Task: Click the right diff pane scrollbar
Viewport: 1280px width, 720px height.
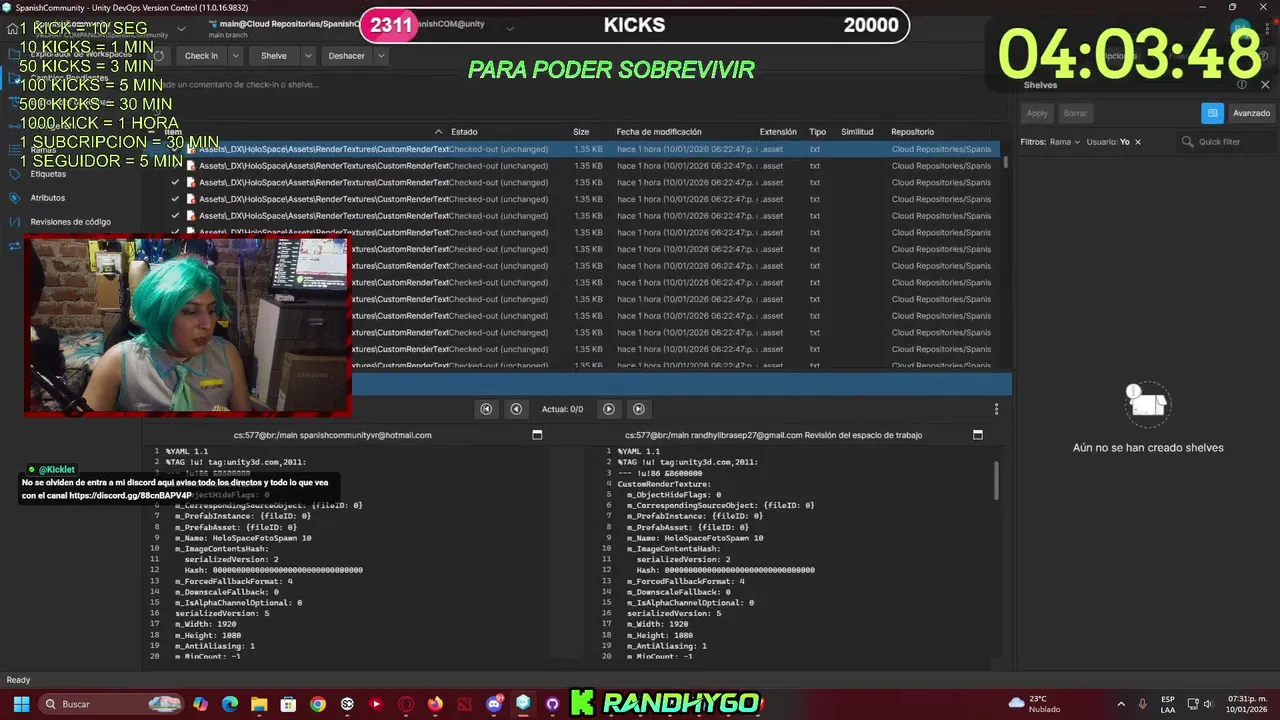Action: (x=996, y=481)
